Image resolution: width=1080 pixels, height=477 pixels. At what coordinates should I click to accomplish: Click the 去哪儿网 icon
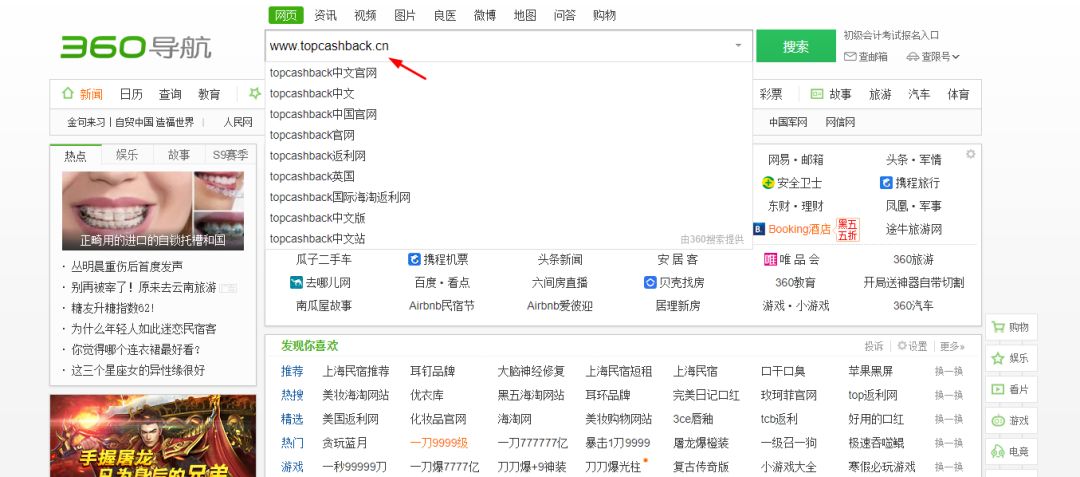pyautogui.click(x=296, y=282)
